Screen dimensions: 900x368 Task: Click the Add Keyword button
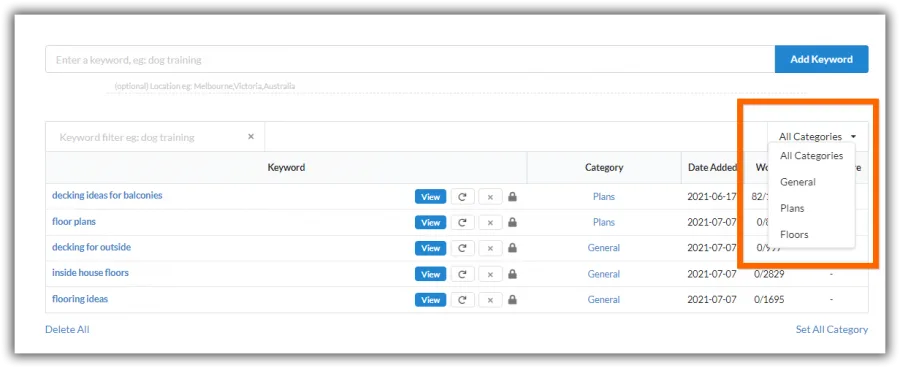pos(821,59)
